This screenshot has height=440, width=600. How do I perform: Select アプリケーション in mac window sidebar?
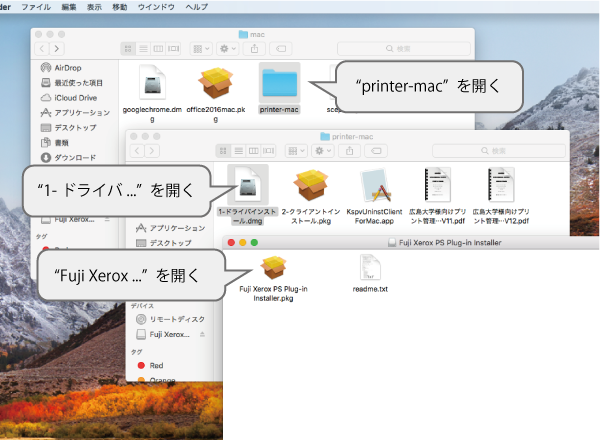point(75,112)
